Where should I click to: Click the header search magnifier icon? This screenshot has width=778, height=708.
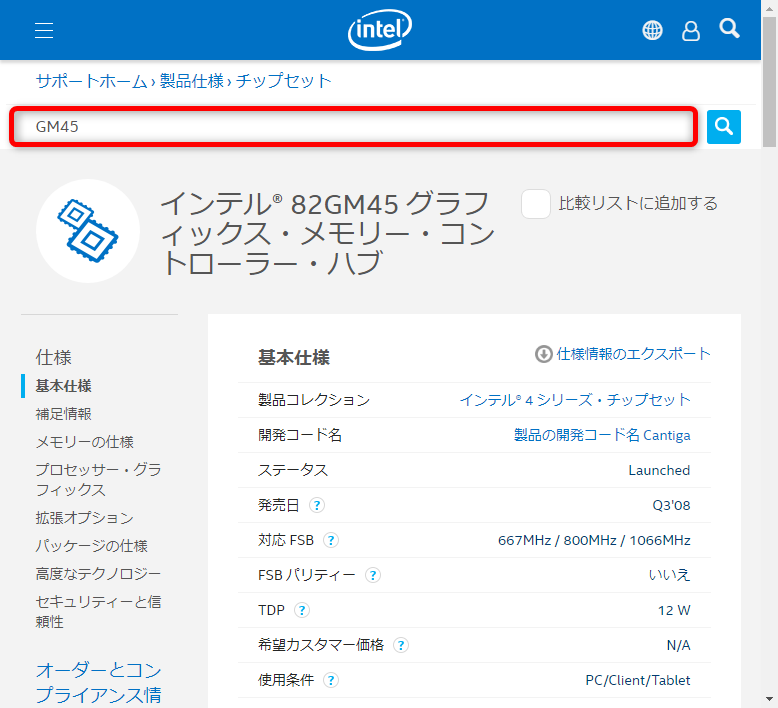coord(729,29)
